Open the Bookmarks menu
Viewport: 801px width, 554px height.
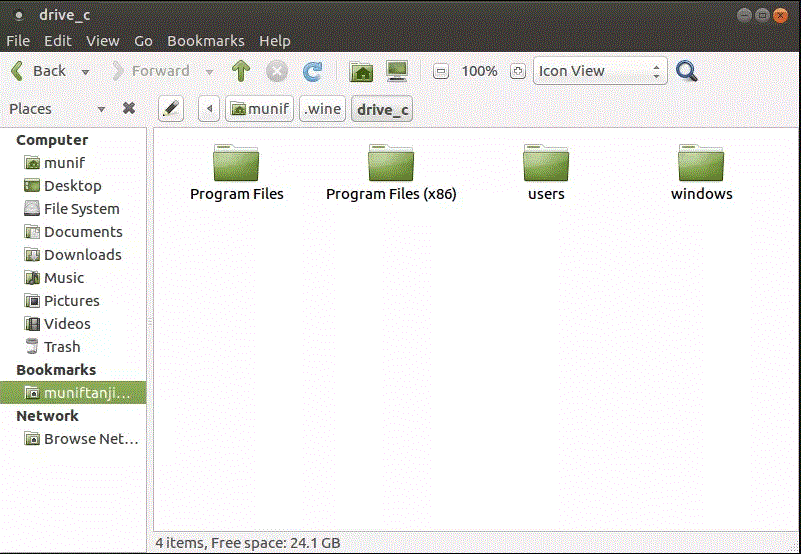(206, 41)
